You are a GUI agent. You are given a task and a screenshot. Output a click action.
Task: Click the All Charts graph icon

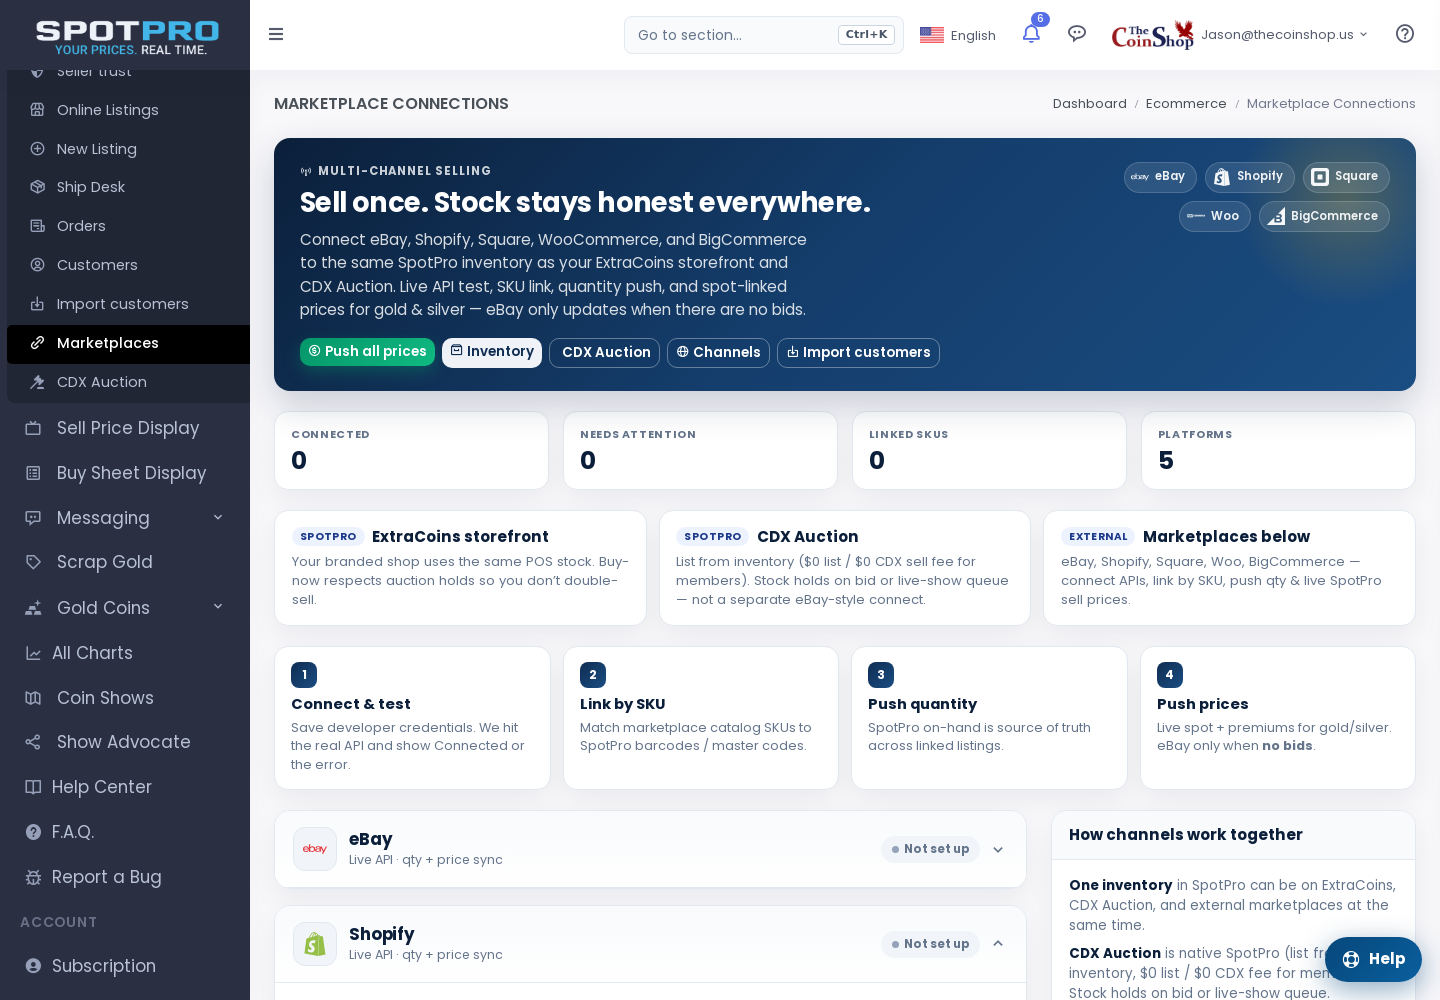pyautogui.click(x=33, y=653)
